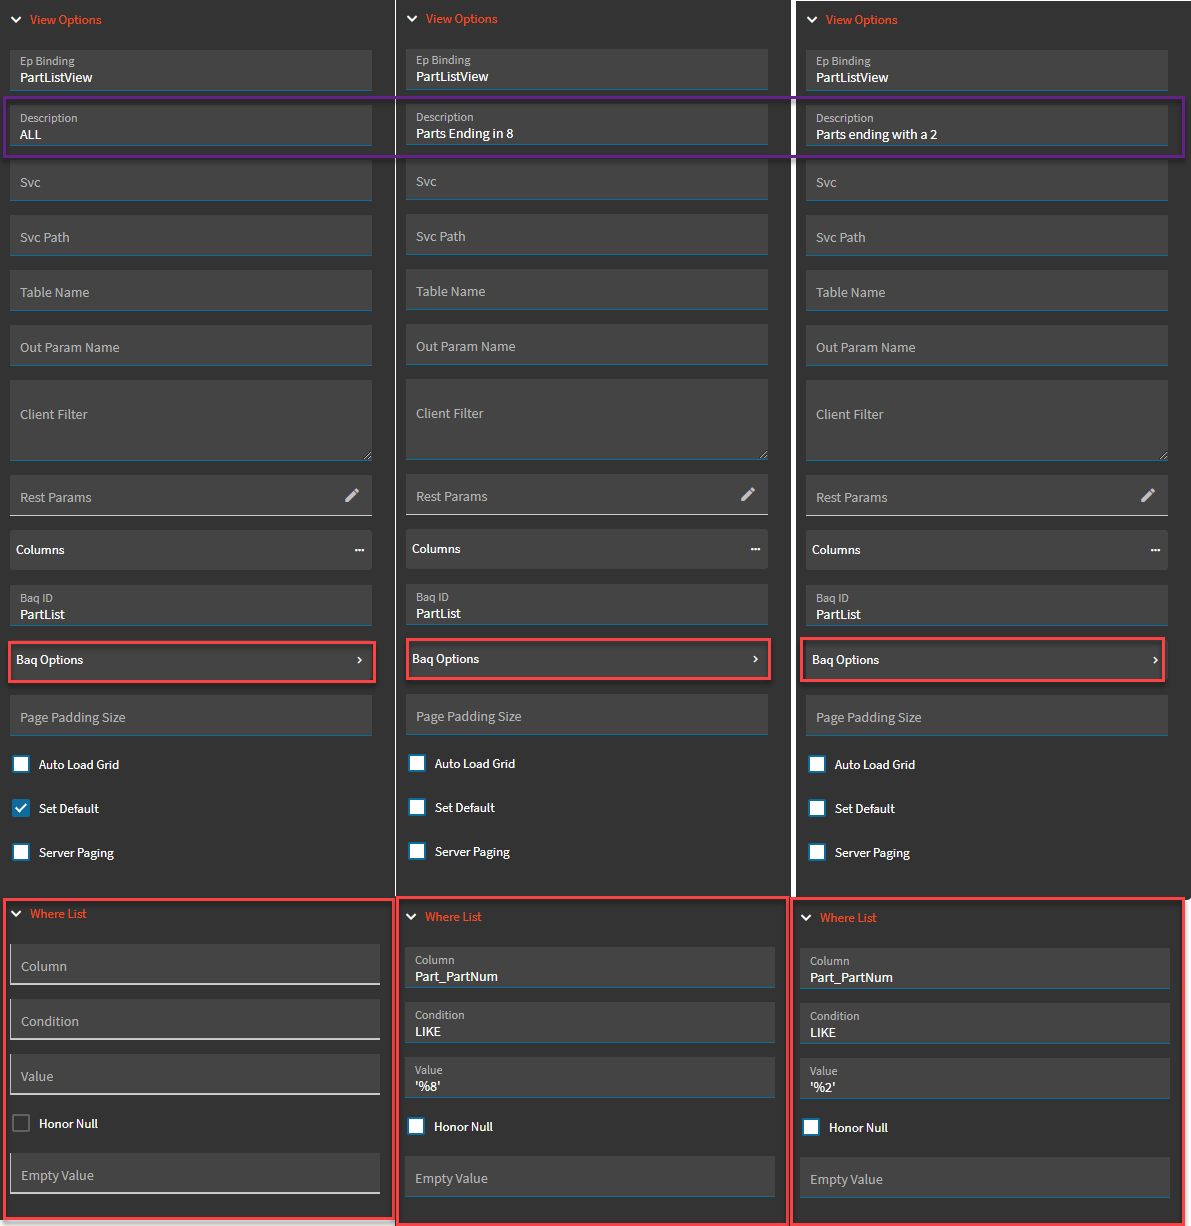
Task: Click Description field 'Parts Ending in 8'
Action: click(587, 125)
